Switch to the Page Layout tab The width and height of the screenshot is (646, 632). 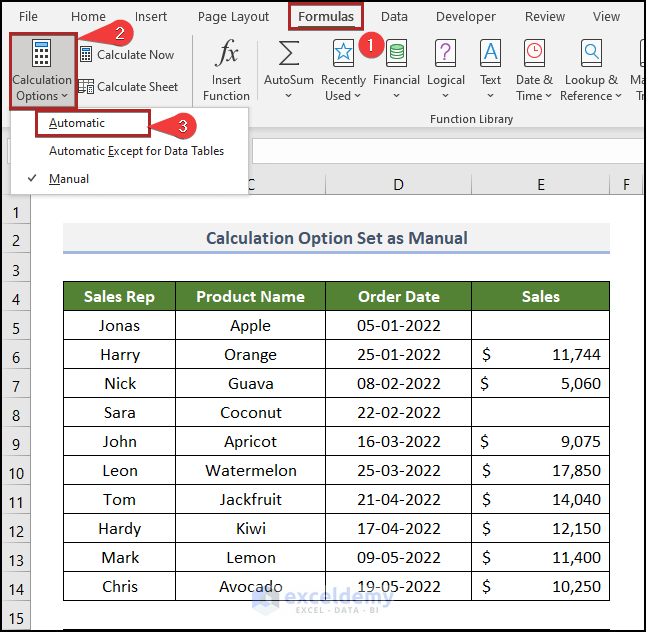pyautogui.click(x=233, y=17)
